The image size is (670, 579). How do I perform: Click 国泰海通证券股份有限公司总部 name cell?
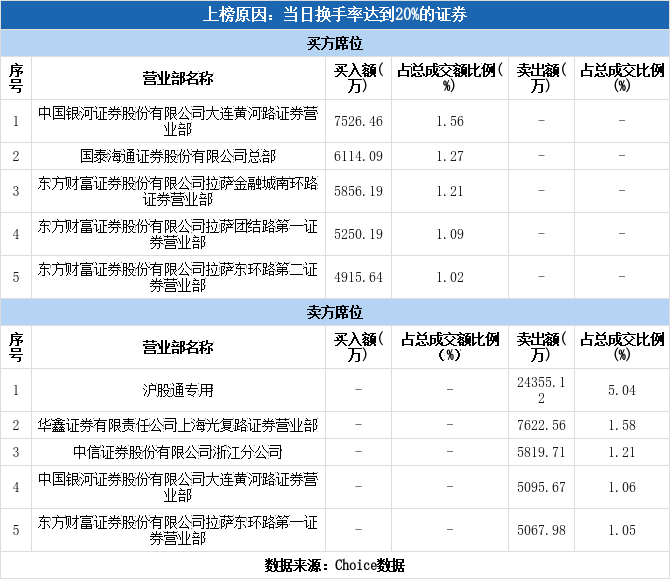tap(178, 156)
